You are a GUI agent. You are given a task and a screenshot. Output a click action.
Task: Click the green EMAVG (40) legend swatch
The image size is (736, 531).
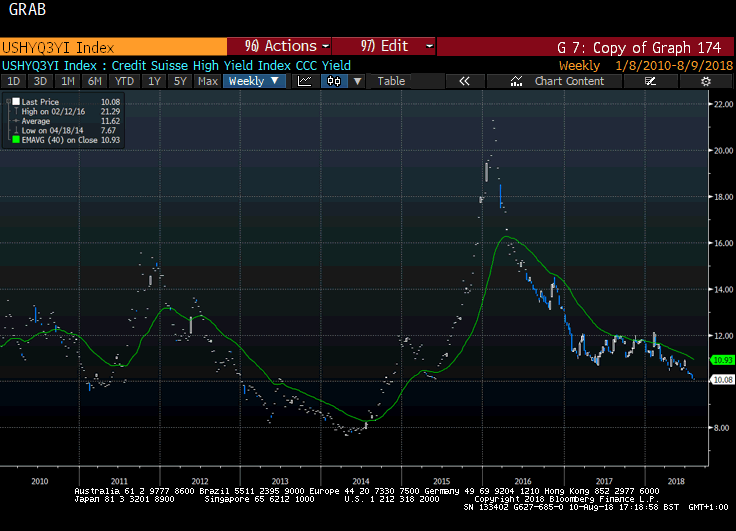pos(15,142)
